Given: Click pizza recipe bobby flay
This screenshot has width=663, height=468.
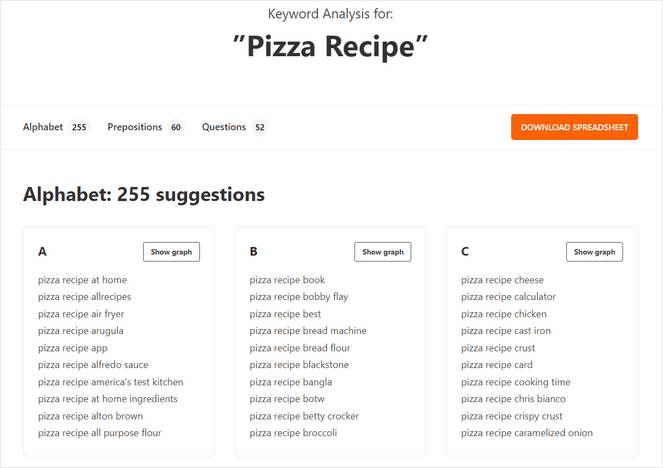Looking at the screenshot, I should 299,297.
